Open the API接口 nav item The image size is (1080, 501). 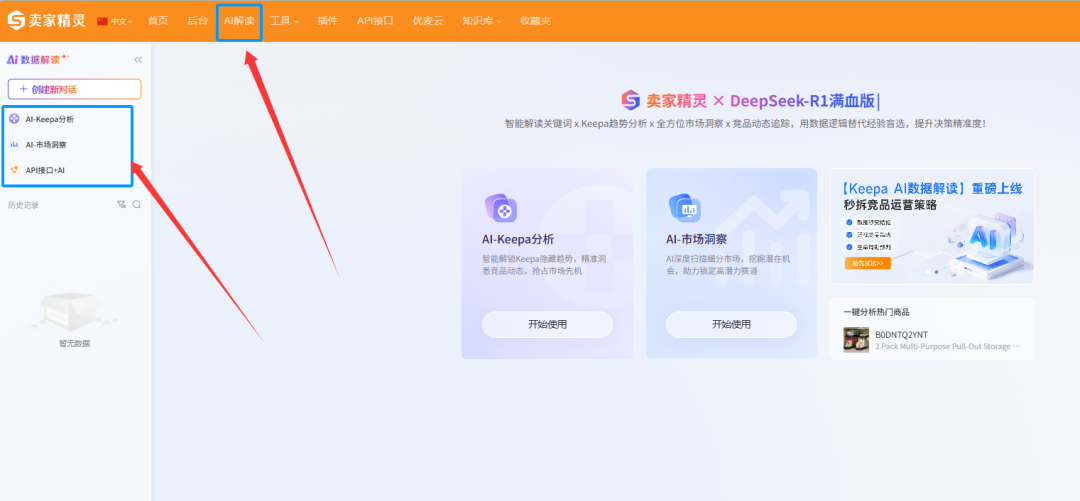[x=375, y=21]
